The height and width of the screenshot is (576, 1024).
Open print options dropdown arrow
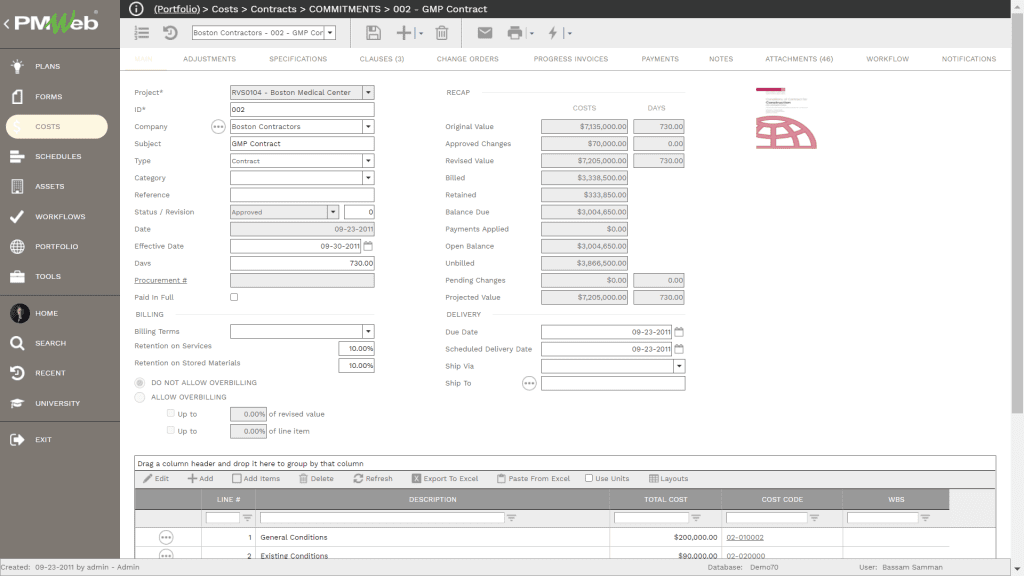(532, 33)
